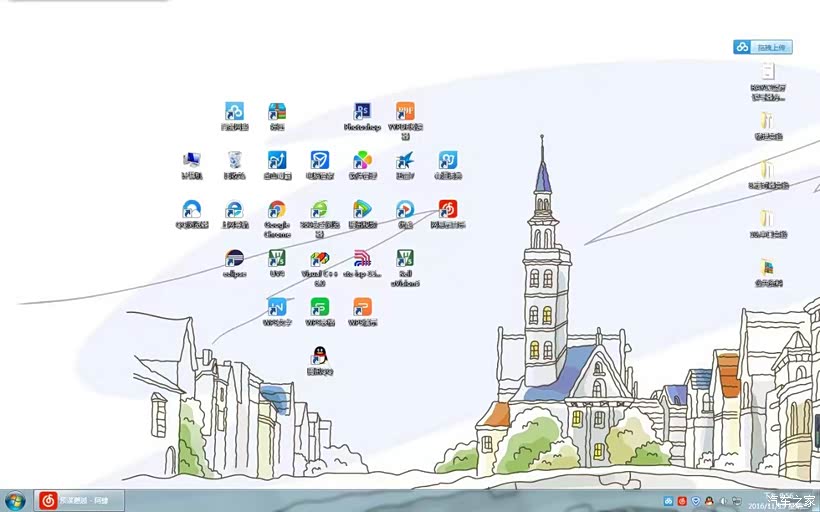
Task: Click the QQ penguin tray icon
Action: [709, 500]
